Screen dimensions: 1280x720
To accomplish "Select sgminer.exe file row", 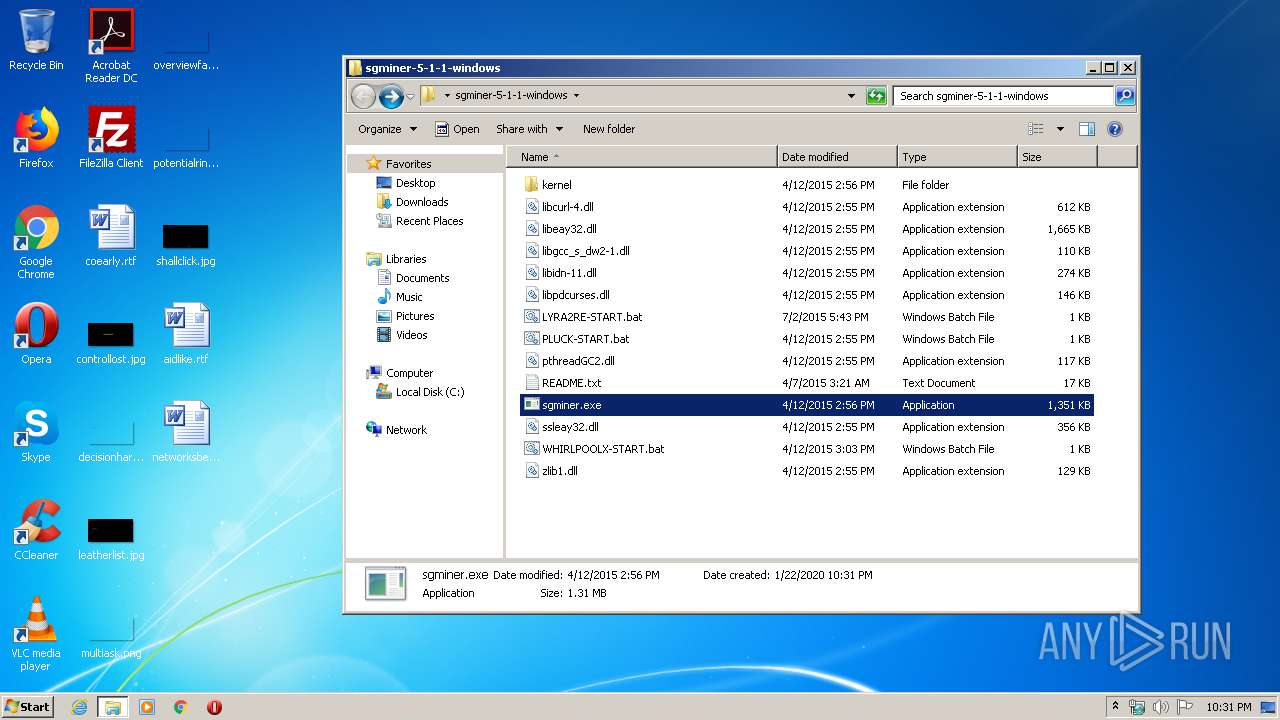I will coord(807,405).
